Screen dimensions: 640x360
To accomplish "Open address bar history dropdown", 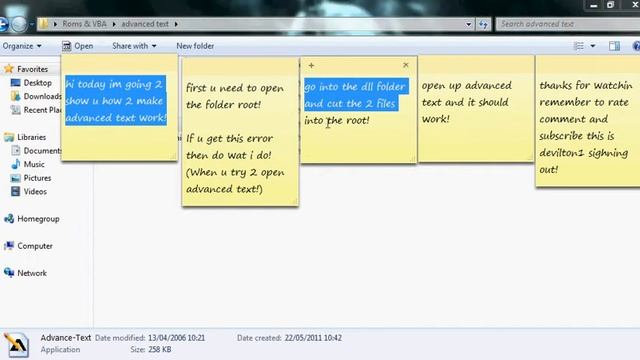I will tap(468, 24).
